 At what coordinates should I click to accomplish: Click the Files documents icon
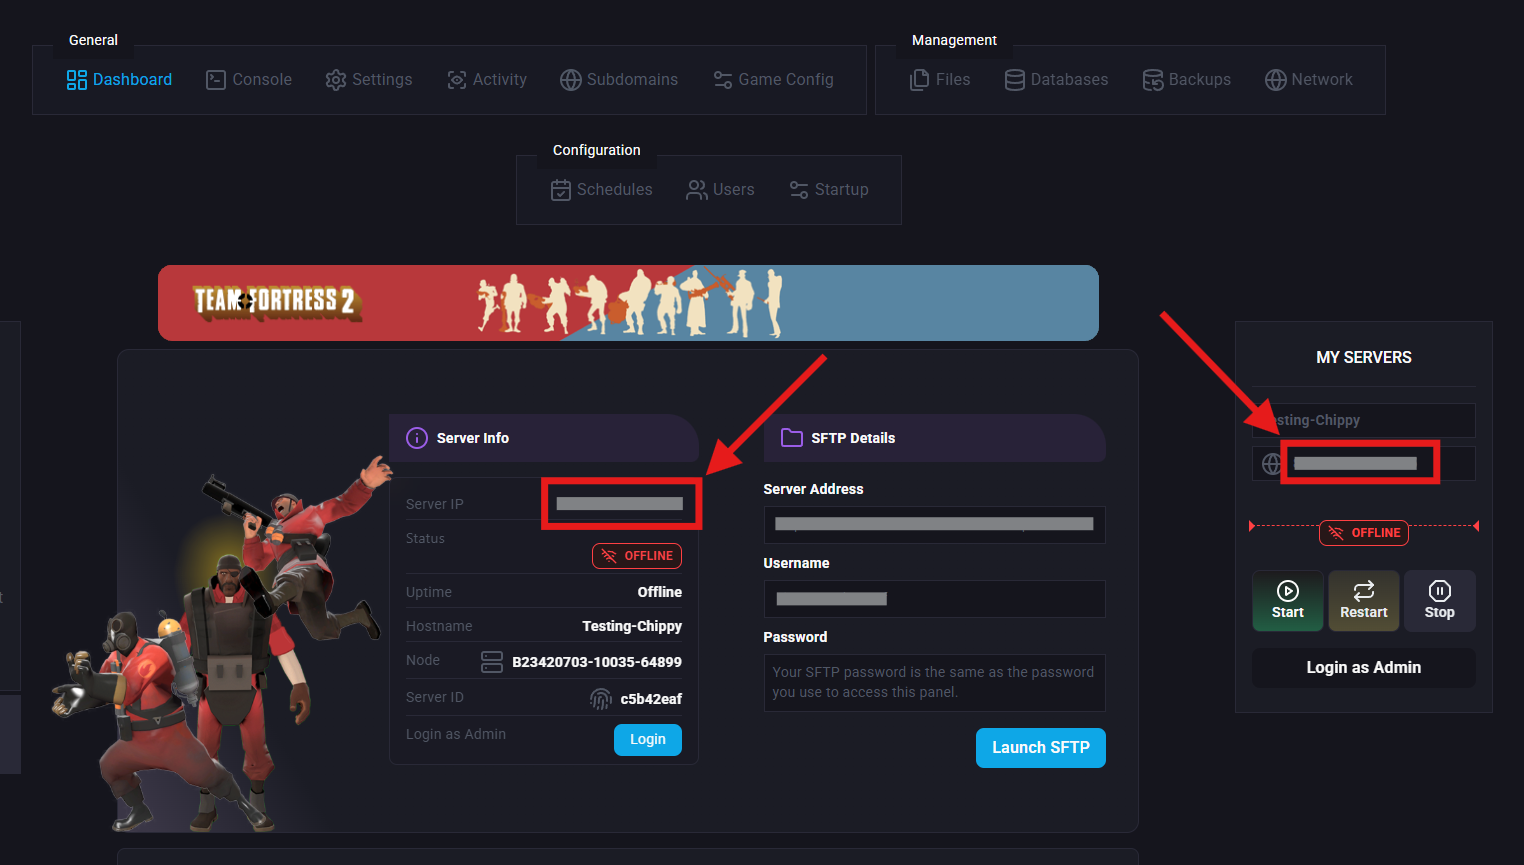(920, 80)
